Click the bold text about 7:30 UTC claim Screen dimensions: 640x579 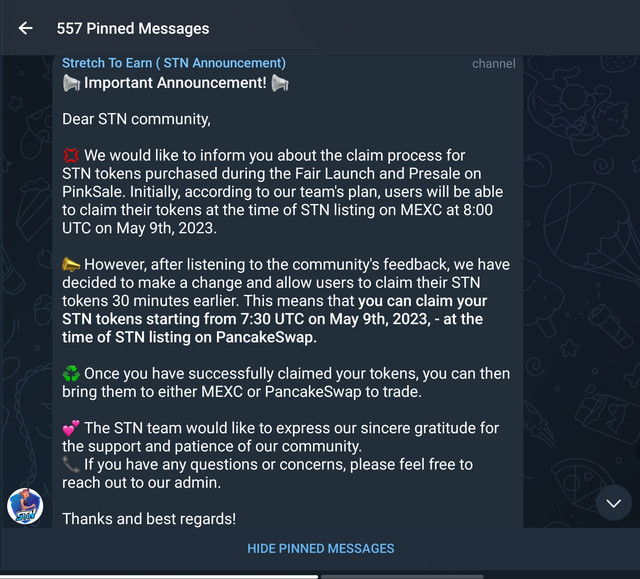pos(274,319)
